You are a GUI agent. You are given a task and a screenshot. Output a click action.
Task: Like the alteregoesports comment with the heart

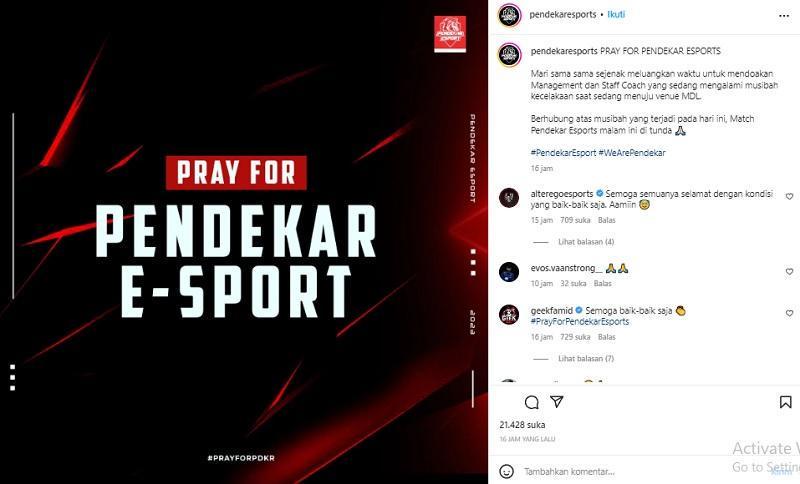789,196
